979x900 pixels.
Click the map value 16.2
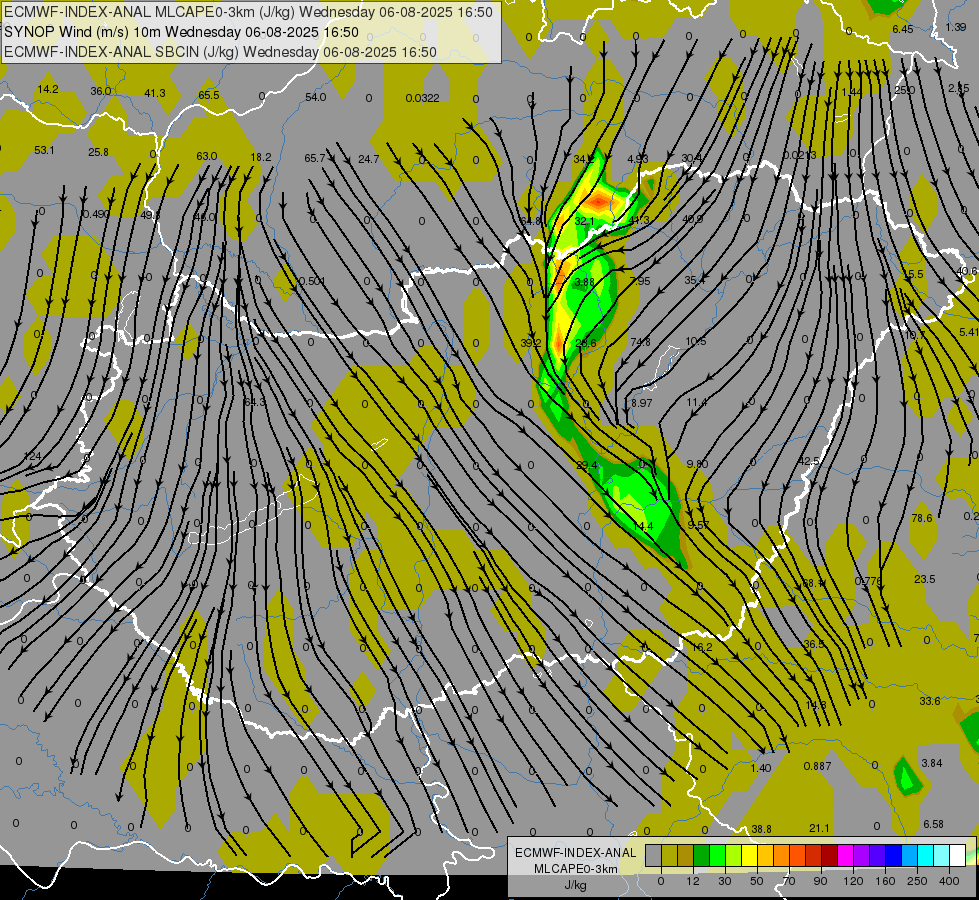tap(702, 647)
